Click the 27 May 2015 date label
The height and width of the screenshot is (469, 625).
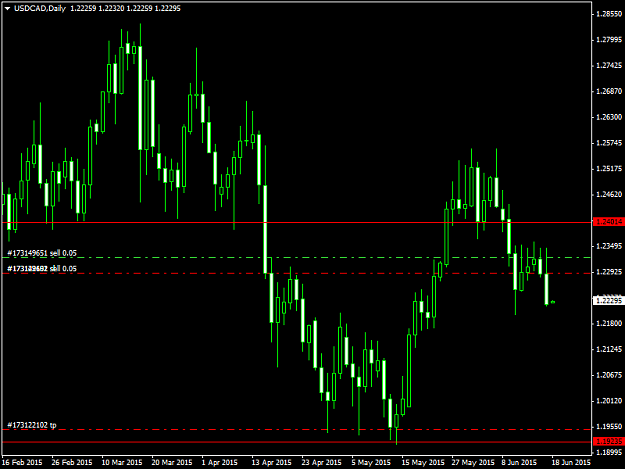coord(473,463)
